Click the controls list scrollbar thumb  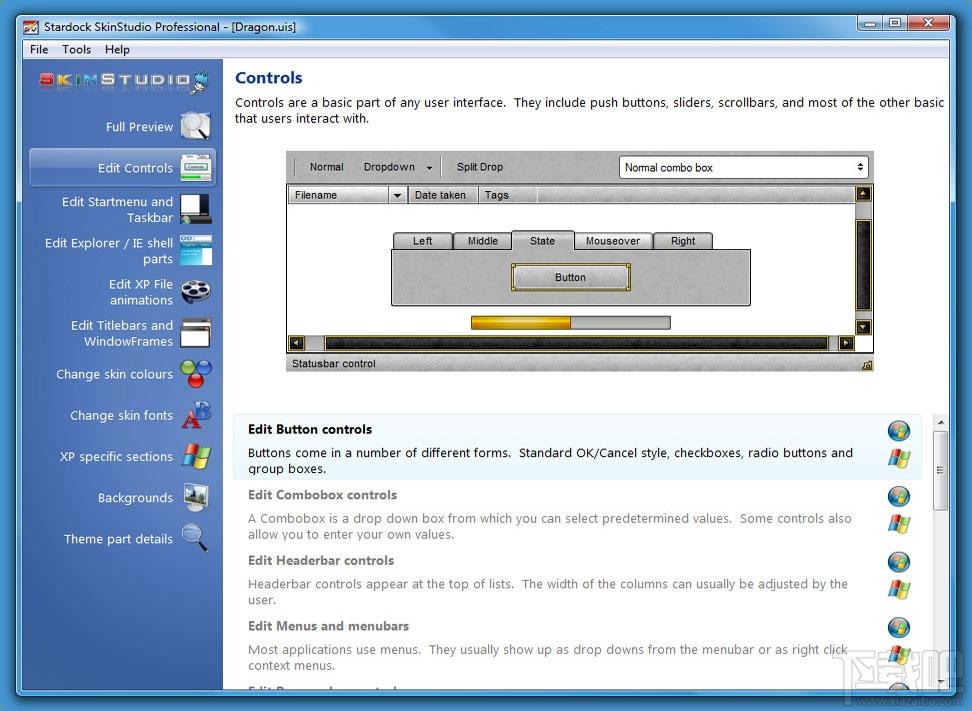coord(940,470)
